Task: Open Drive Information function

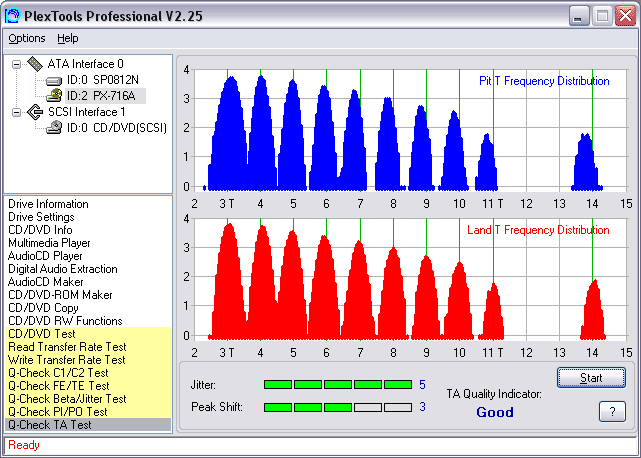Action: point(48,204)
